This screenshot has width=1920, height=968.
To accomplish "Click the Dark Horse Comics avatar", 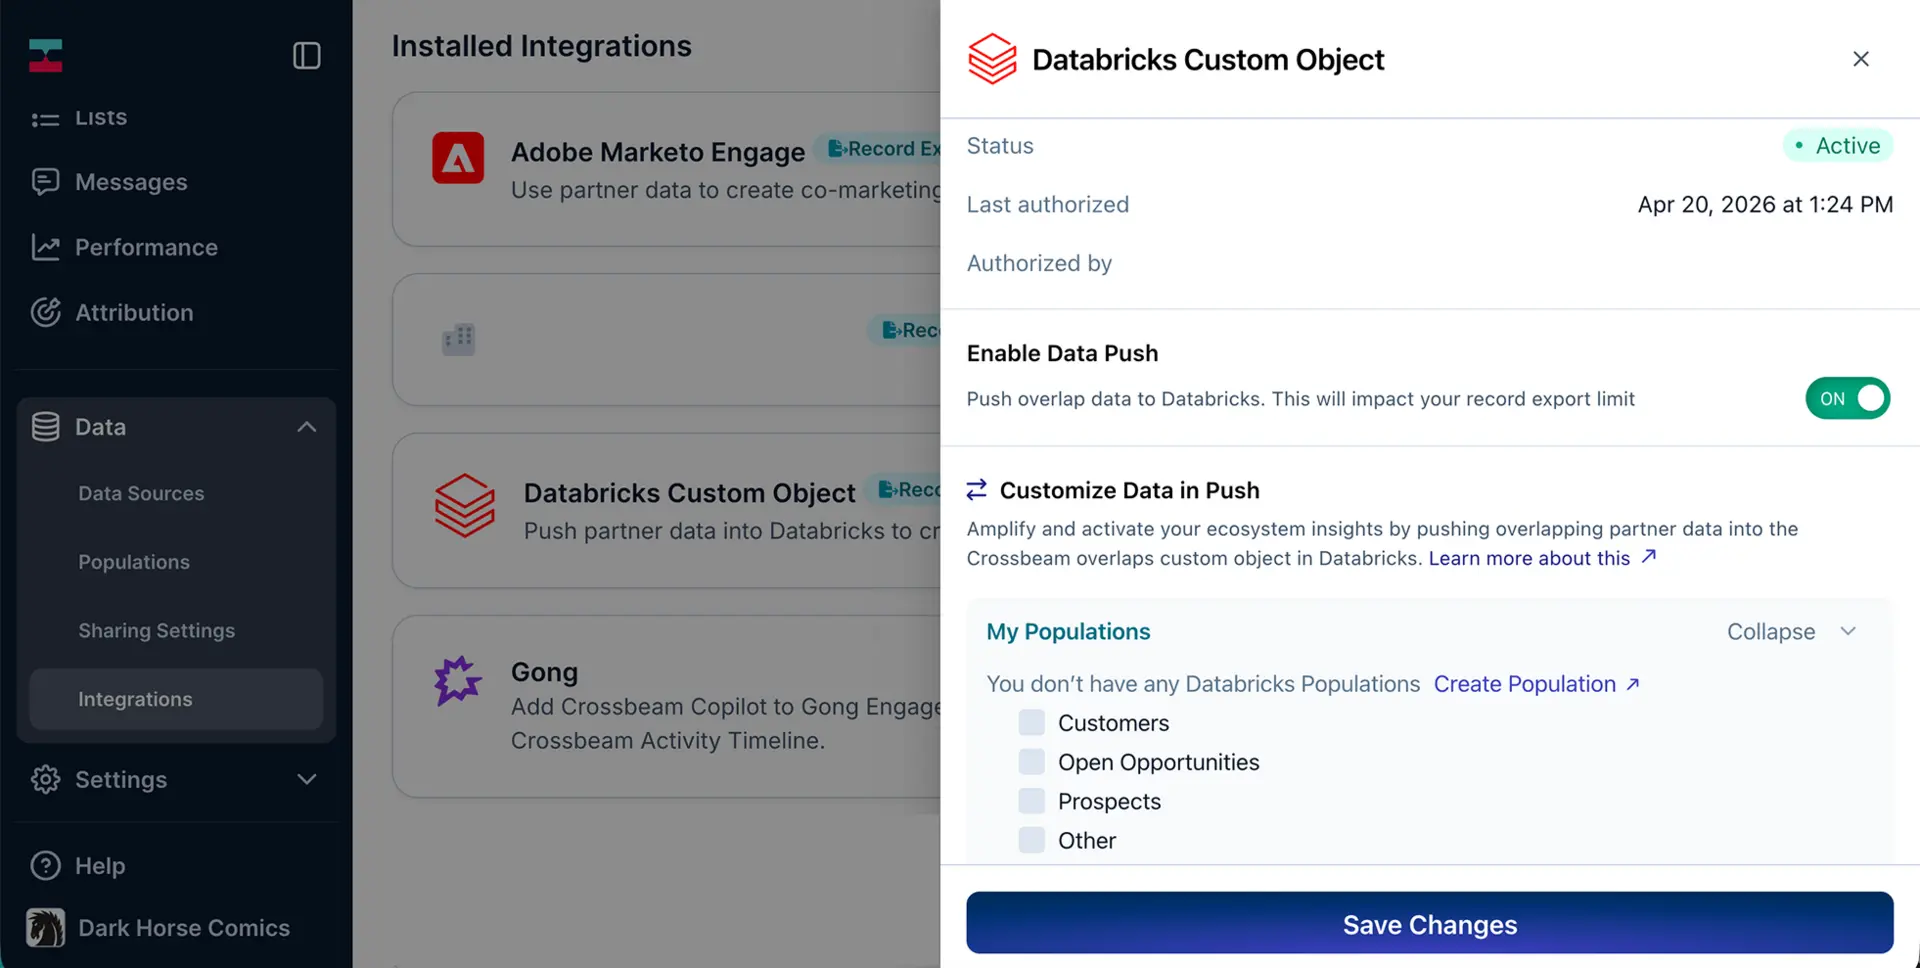I will tap(45, 928).
